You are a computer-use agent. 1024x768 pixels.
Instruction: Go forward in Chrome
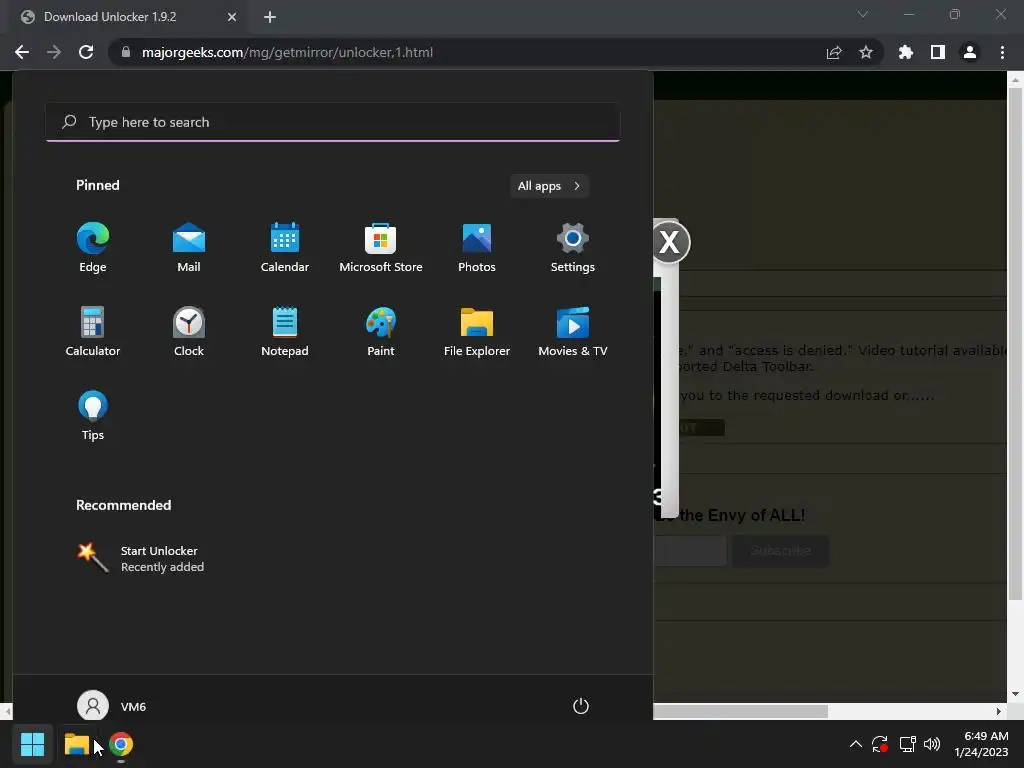[x=54, y=52]
